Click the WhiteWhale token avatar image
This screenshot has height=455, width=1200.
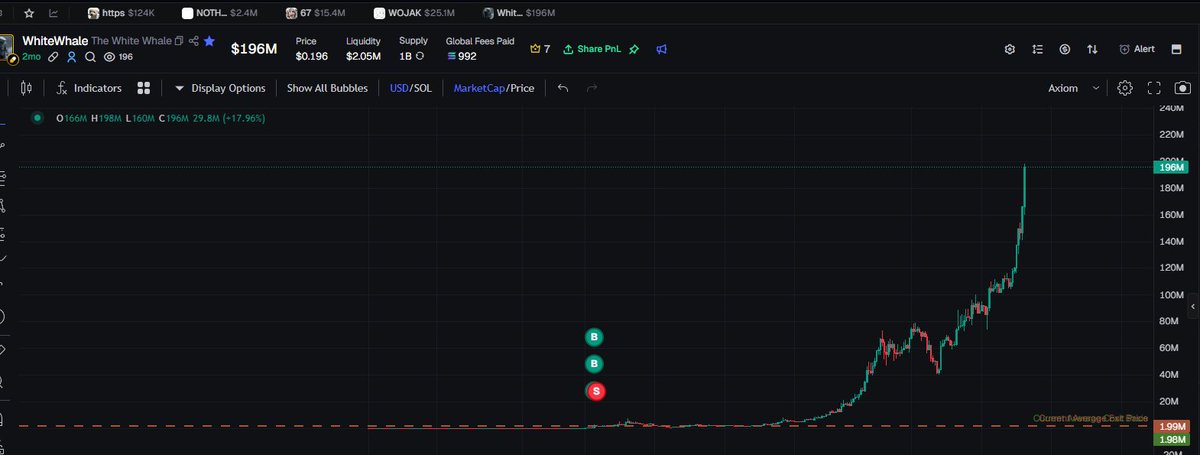tap(8, 48)
